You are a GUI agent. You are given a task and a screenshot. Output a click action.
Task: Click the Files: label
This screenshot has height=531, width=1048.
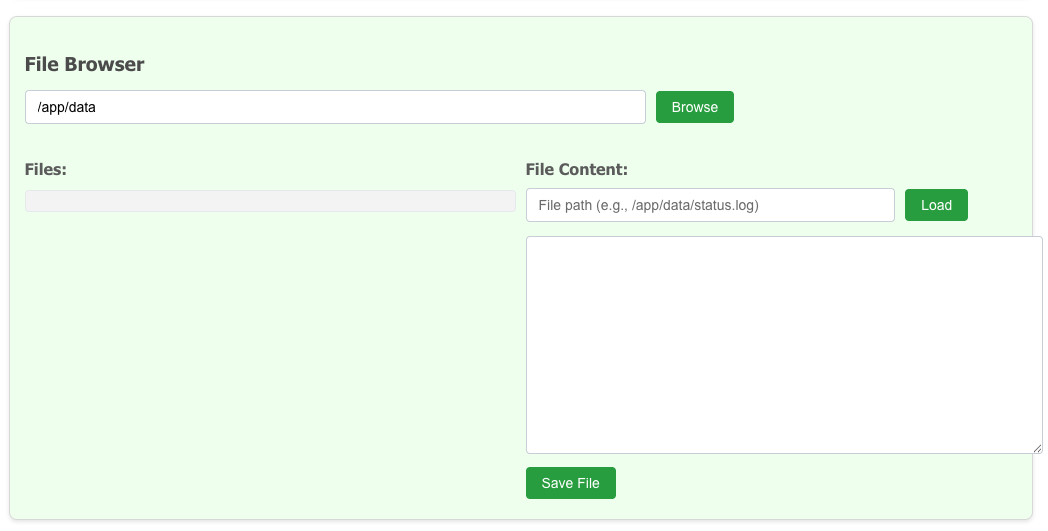tap(46, 169)
